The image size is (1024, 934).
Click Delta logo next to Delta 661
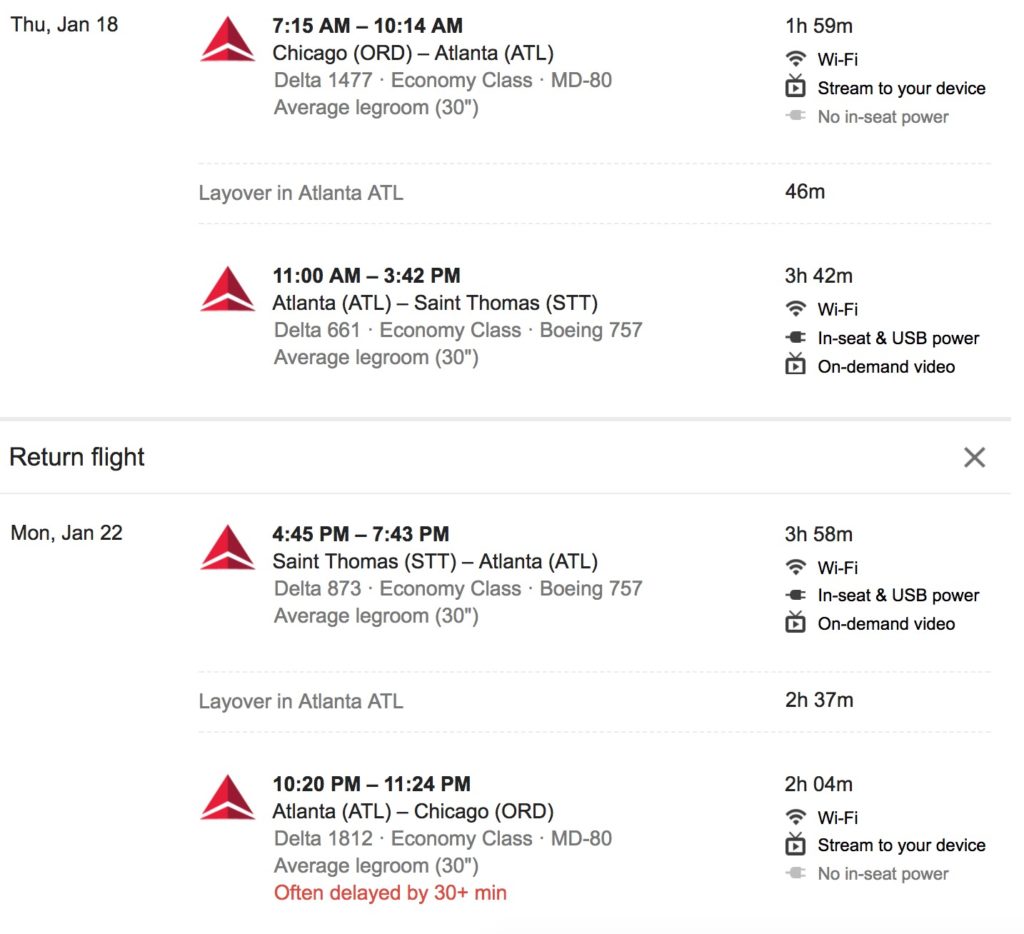[227, 289]
